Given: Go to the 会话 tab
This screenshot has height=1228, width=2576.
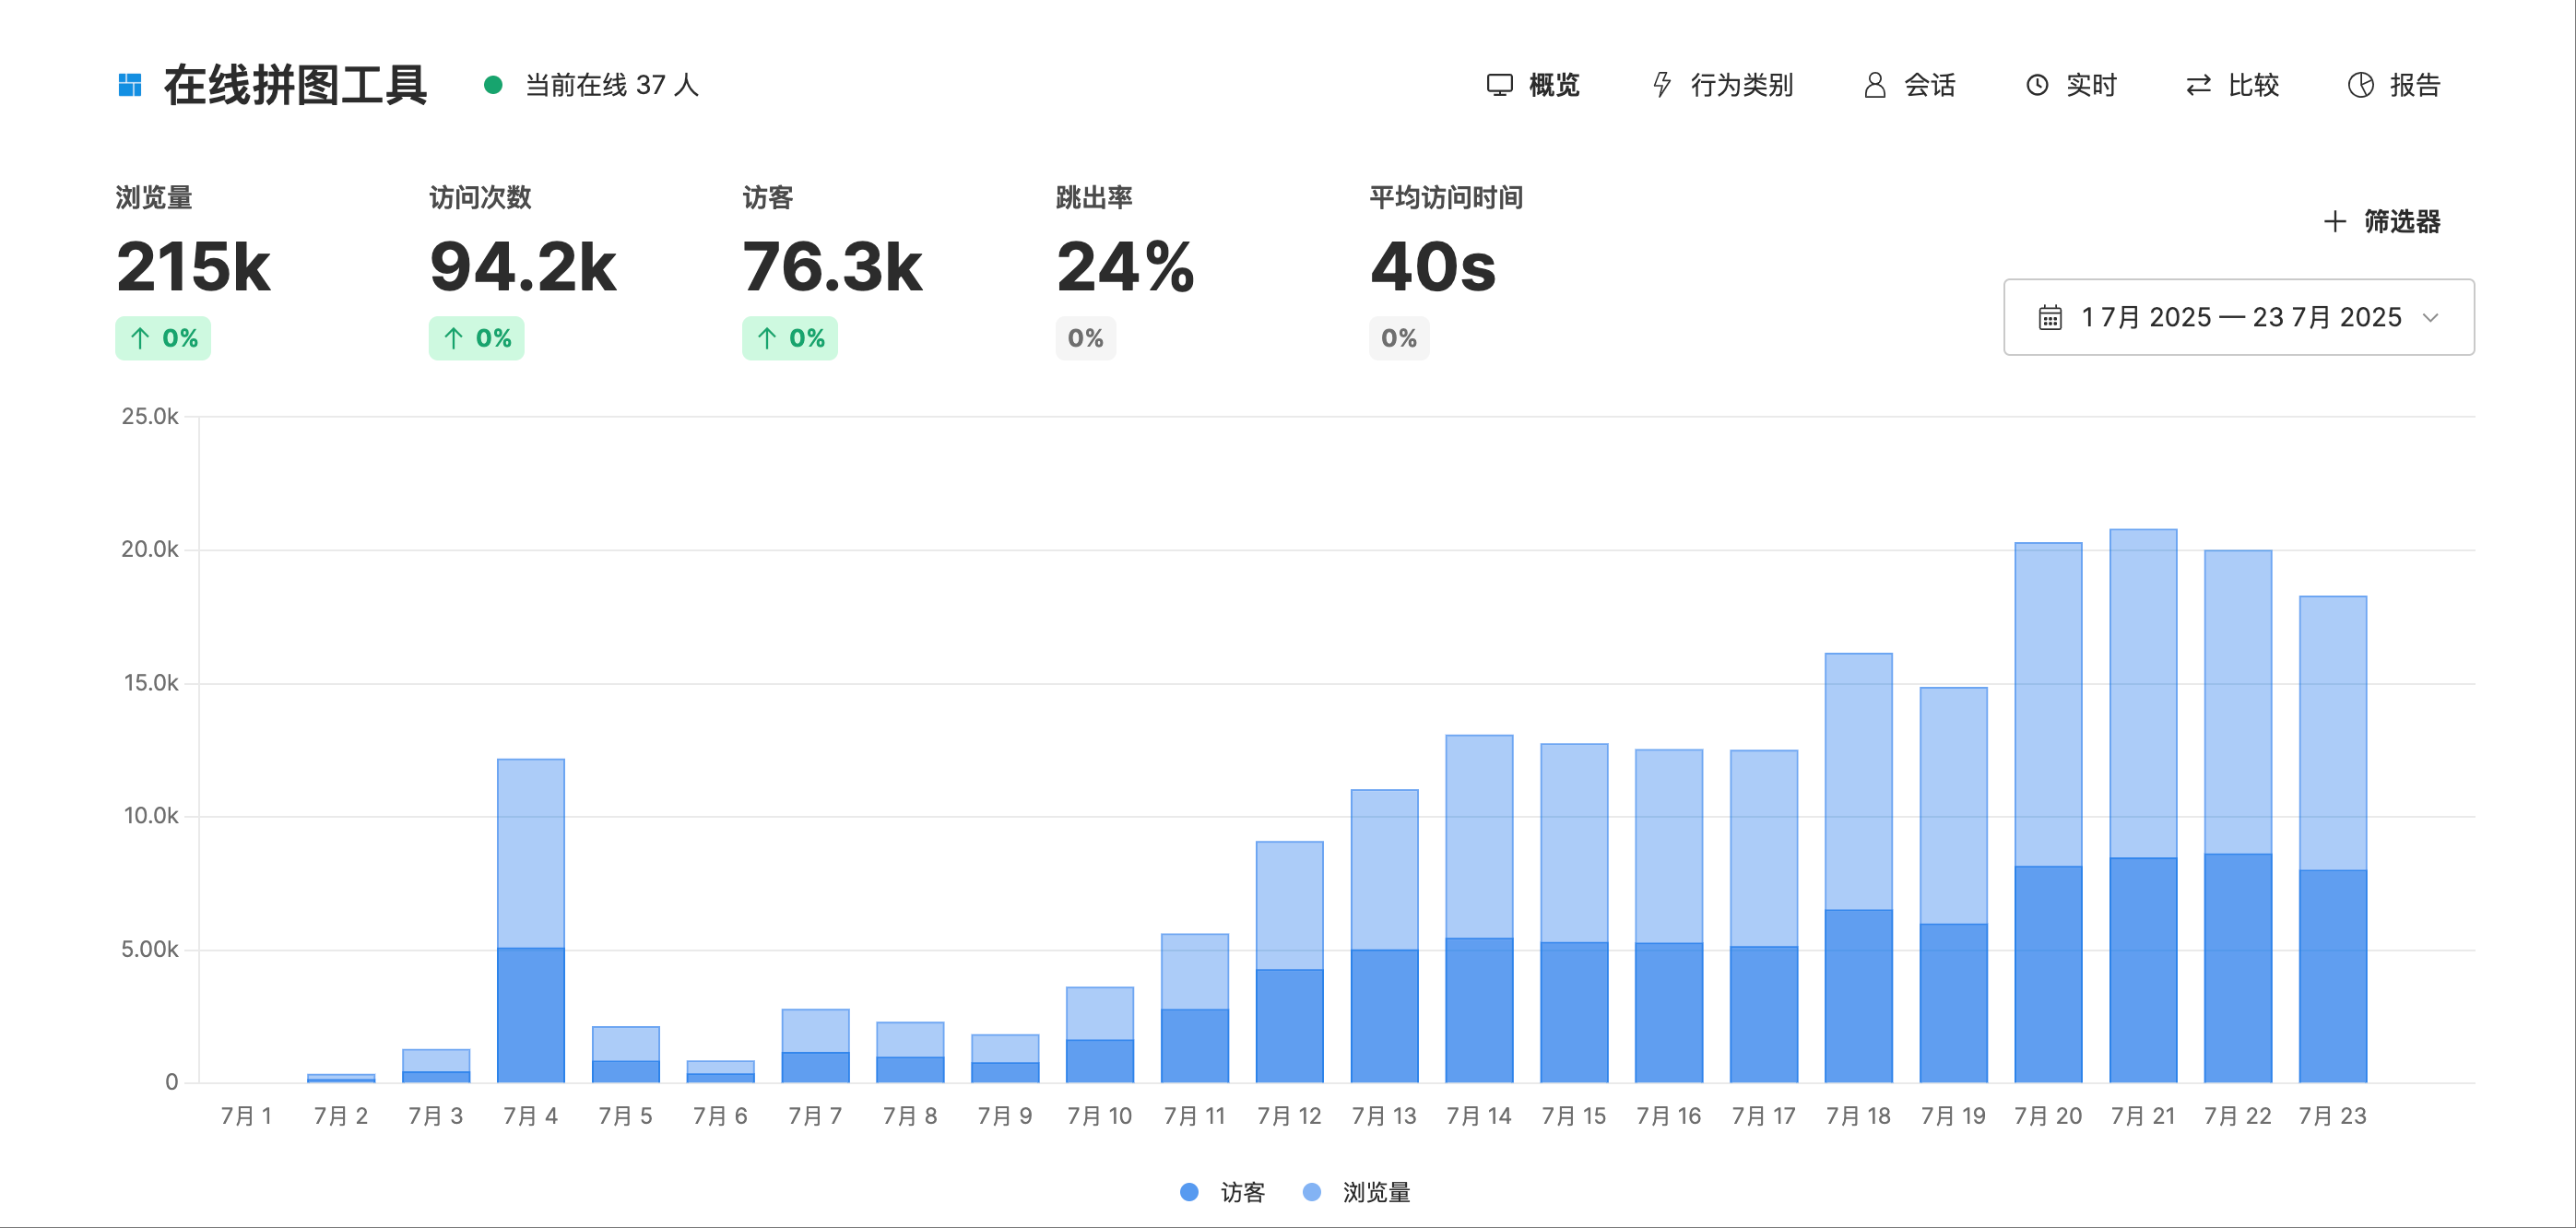Looking at the screenshot, I should [1910, 85].
